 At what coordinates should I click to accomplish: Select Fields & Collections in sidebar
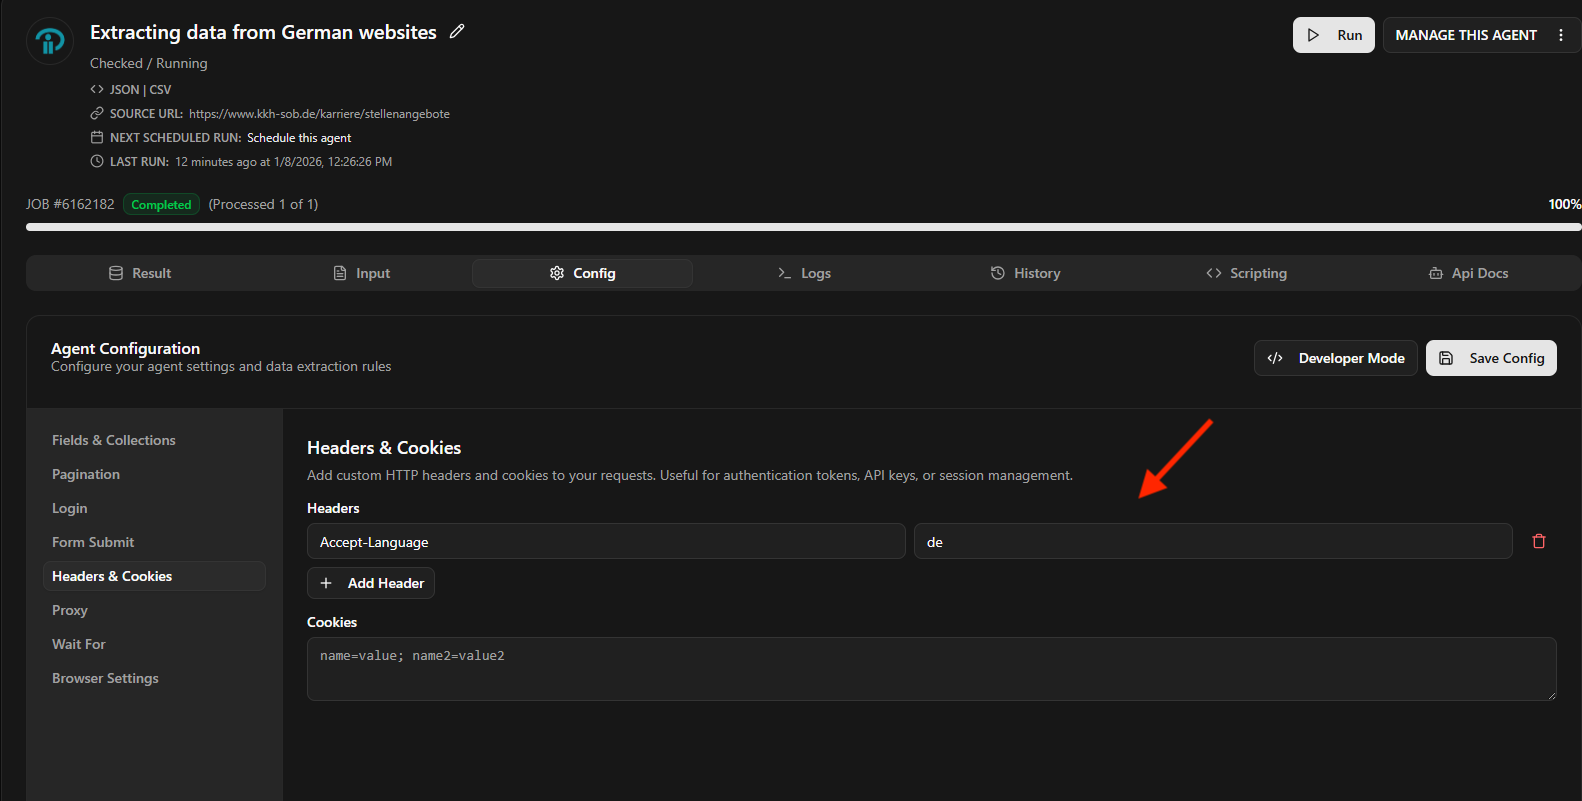[114, 440]
